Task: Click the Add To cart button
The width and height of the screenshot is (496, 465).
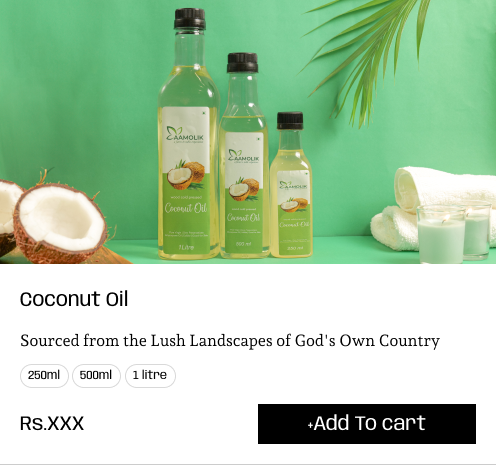Action: [367, 424]
